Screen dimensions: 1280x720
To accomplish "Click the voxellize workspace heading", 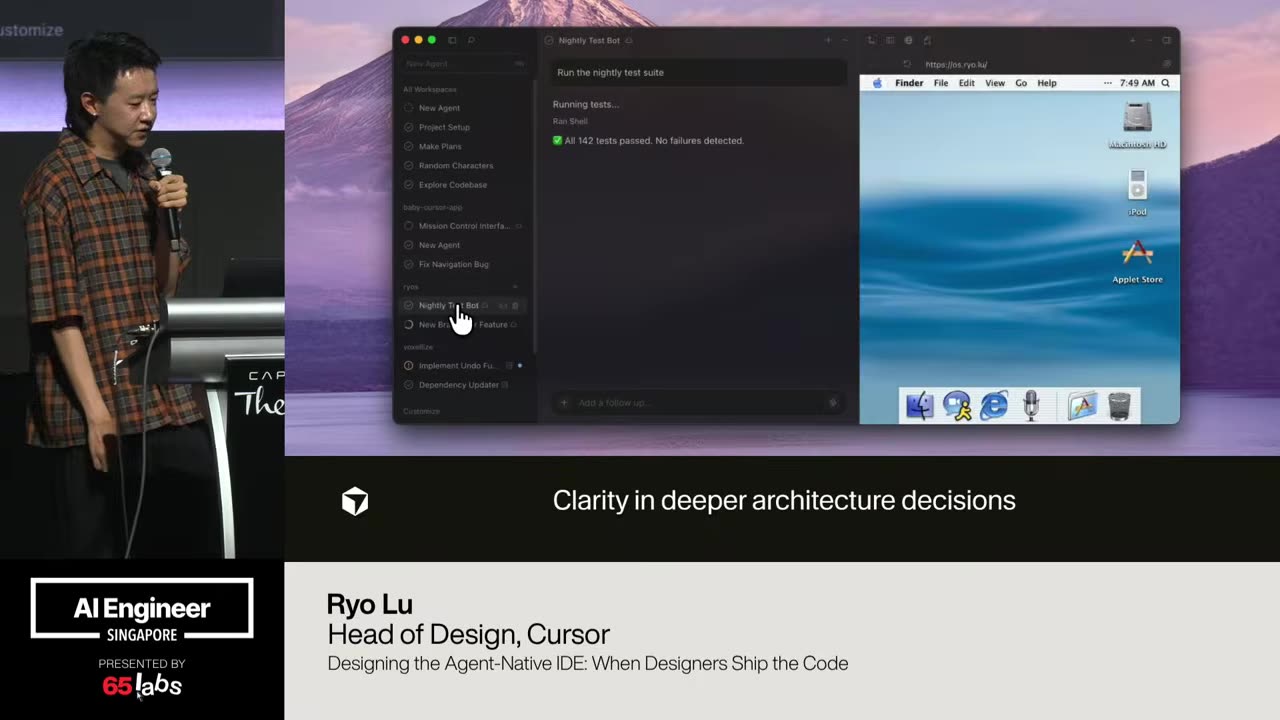I will coord(418,347).
